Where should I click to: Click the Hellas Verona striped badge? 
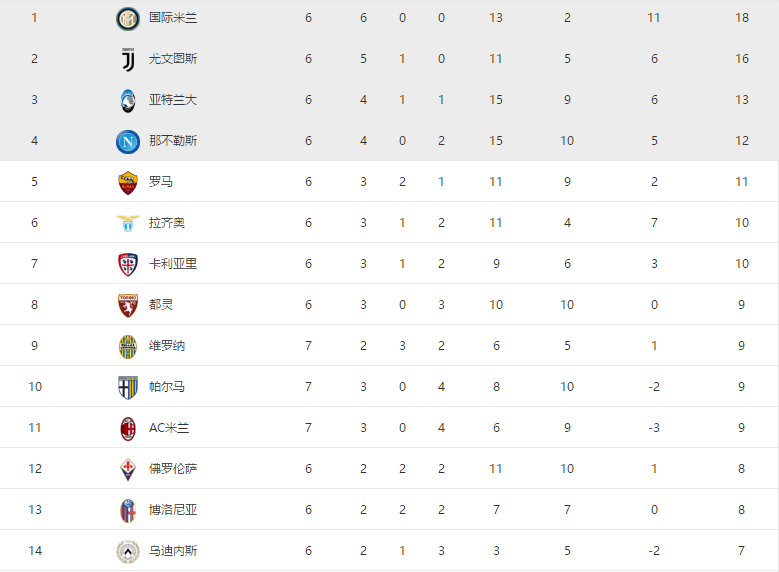tap(128, 347)
